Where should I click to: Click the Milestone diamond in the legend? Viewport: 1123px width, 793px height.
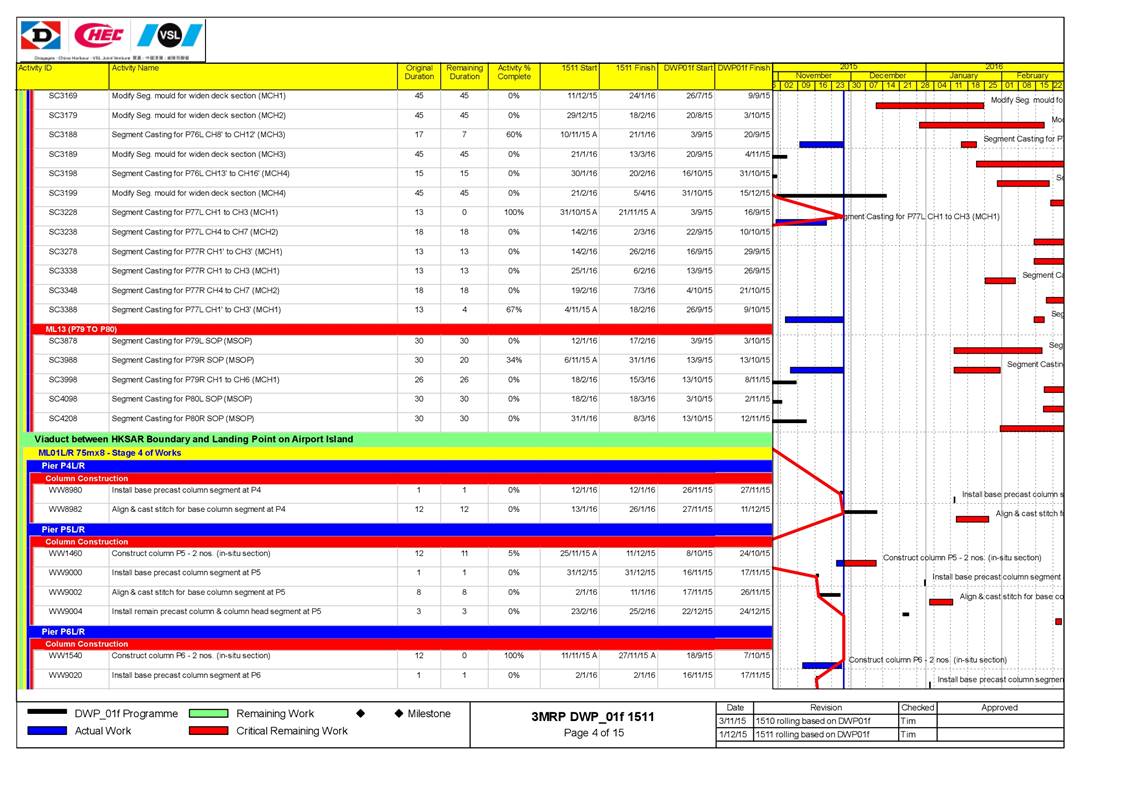(x=399, y=713)
